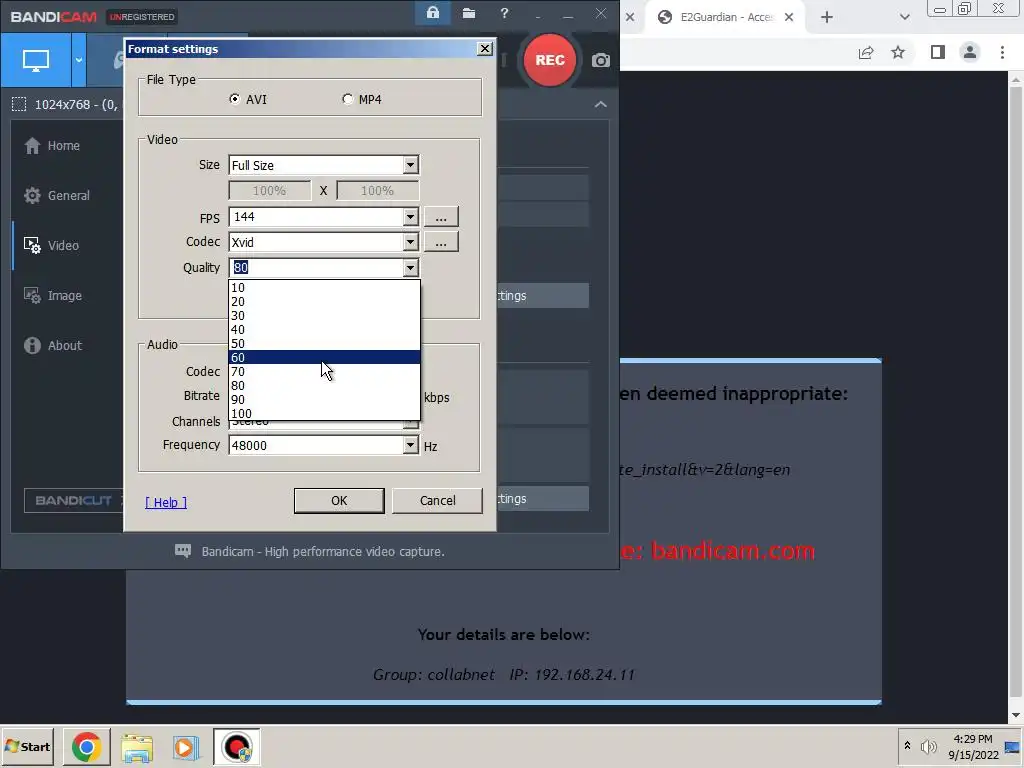Click the FPS more options button
Viewport: 1024px width, 768px height.
click(441, 217)
